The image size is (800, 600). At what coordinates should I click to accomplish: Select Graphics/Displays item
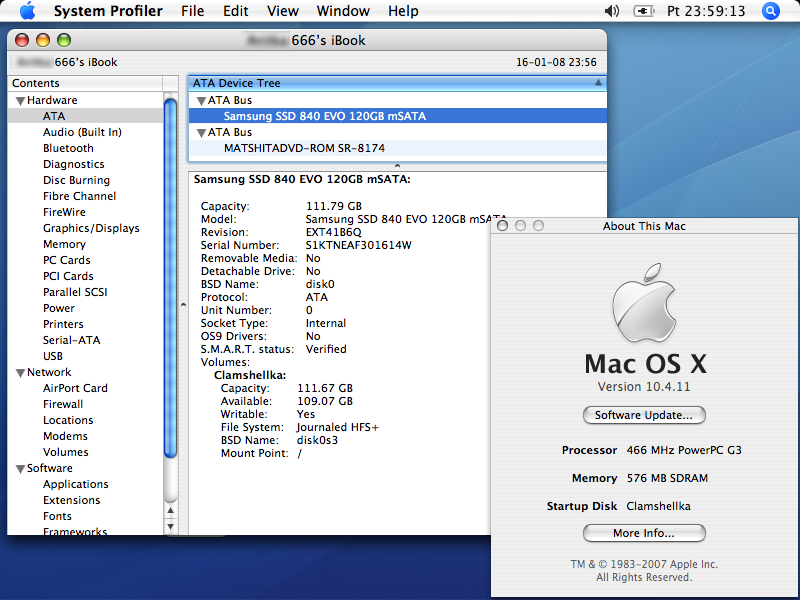[x=91, y=228]
